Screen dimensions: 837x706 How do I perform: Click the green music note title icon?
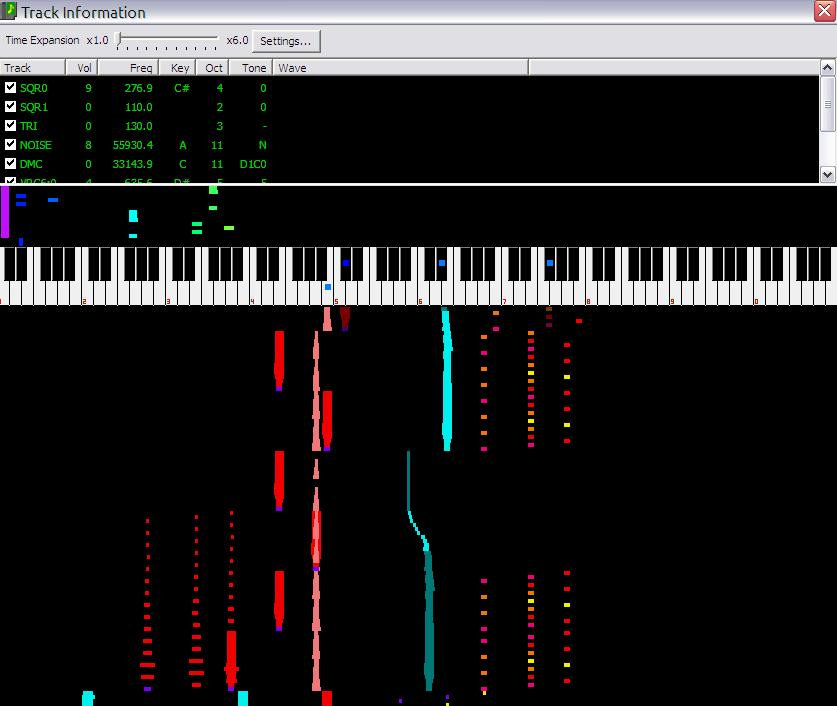click(x=10, y=12)
